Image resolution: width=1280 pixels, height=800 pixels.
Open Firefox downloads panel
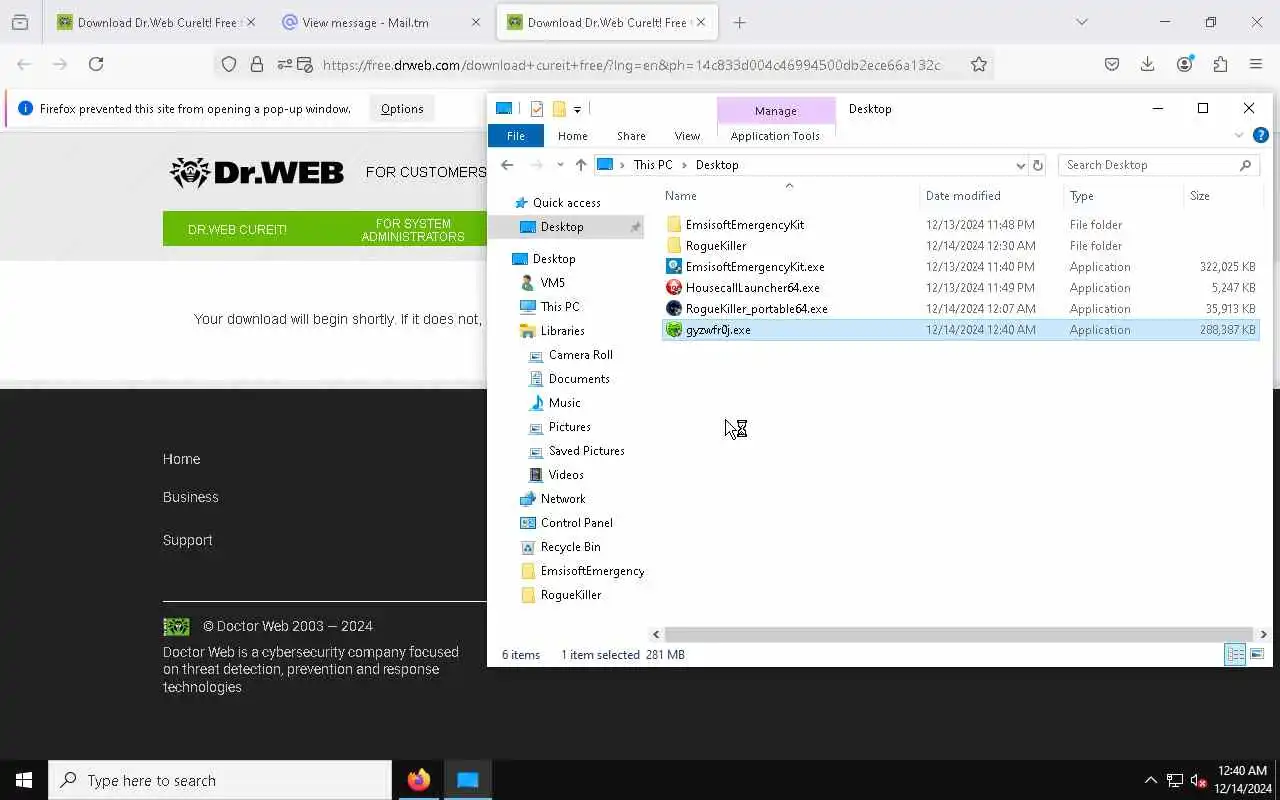[1148, 64]
